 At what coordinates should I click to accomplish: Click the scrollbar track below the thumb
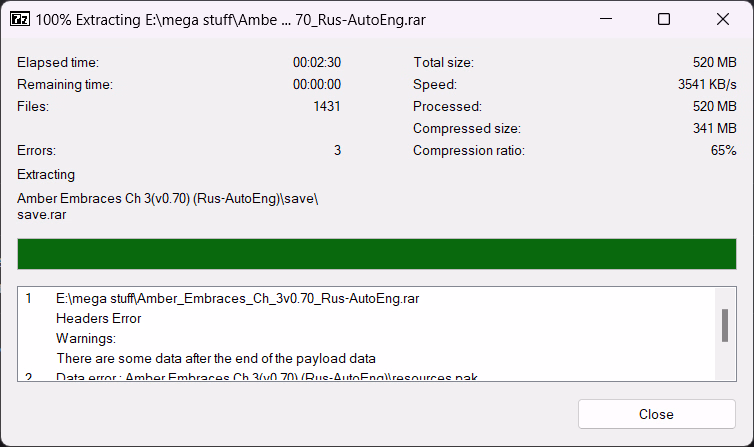[724, 362]
